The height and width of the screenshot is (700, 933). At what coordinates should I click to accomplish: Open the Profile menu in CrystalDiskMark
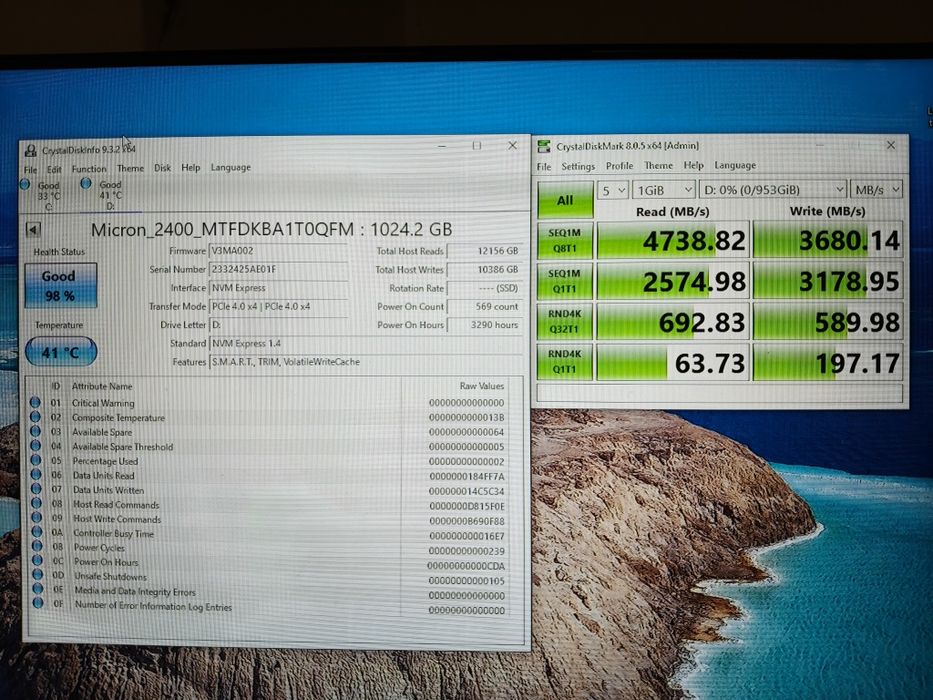tap(619, 165)
